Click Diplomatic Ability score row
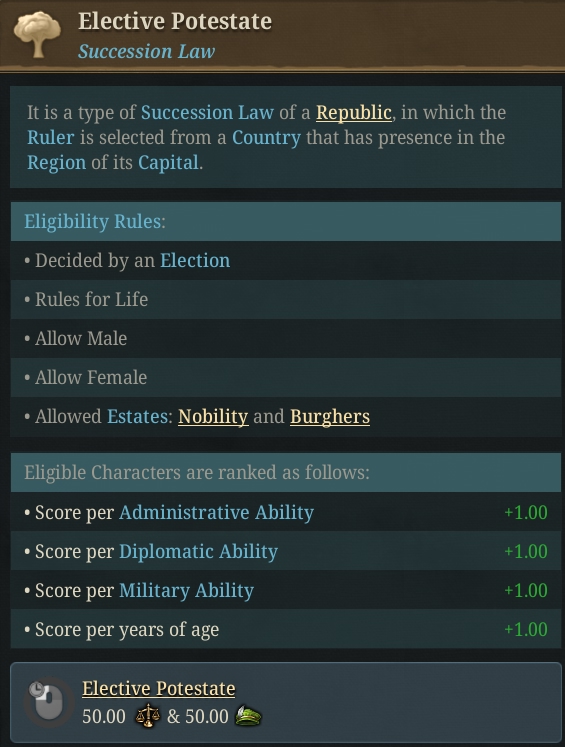 tap(286, 552)
